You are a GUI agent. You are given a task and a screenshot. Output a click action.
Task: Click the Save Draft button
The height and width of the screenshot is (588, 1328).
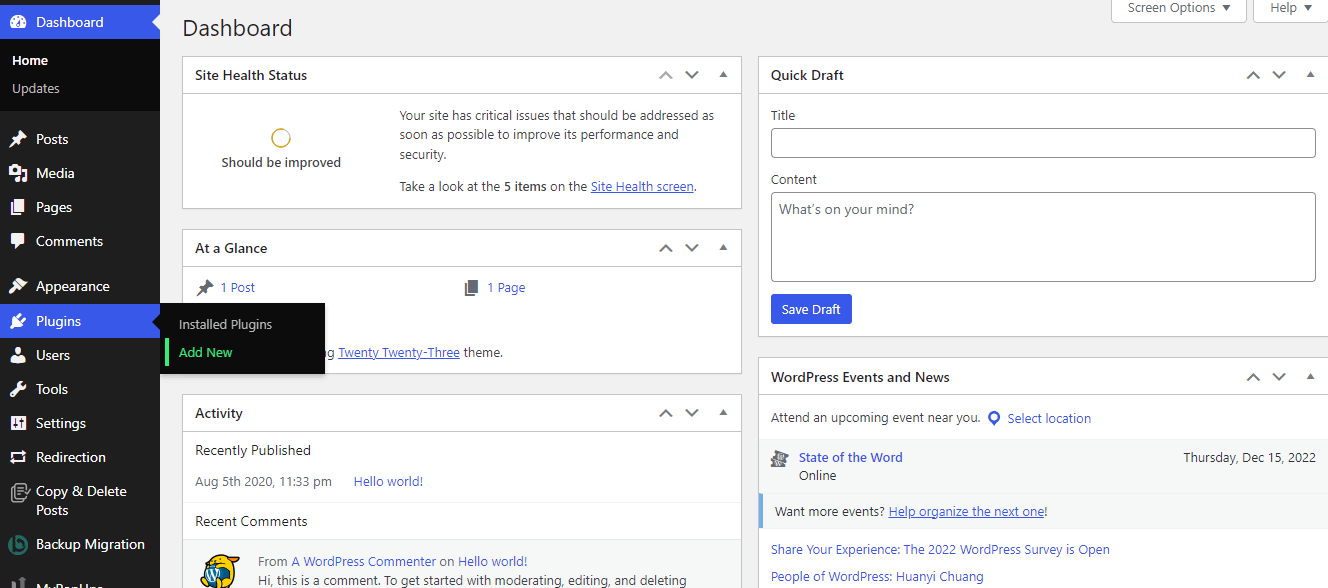coord(811,309)
